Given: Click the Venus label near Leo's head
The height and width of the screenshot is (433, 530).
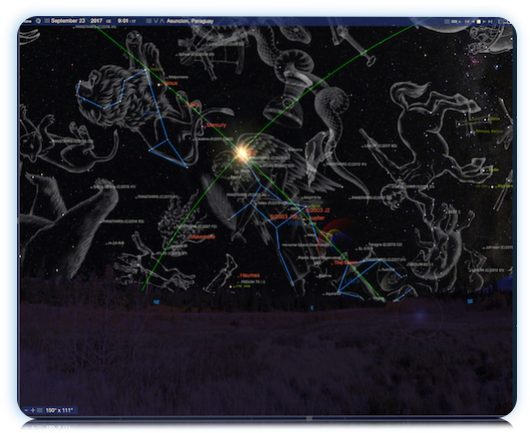Looking at the screenshot, I should click(x=171, y=83).
